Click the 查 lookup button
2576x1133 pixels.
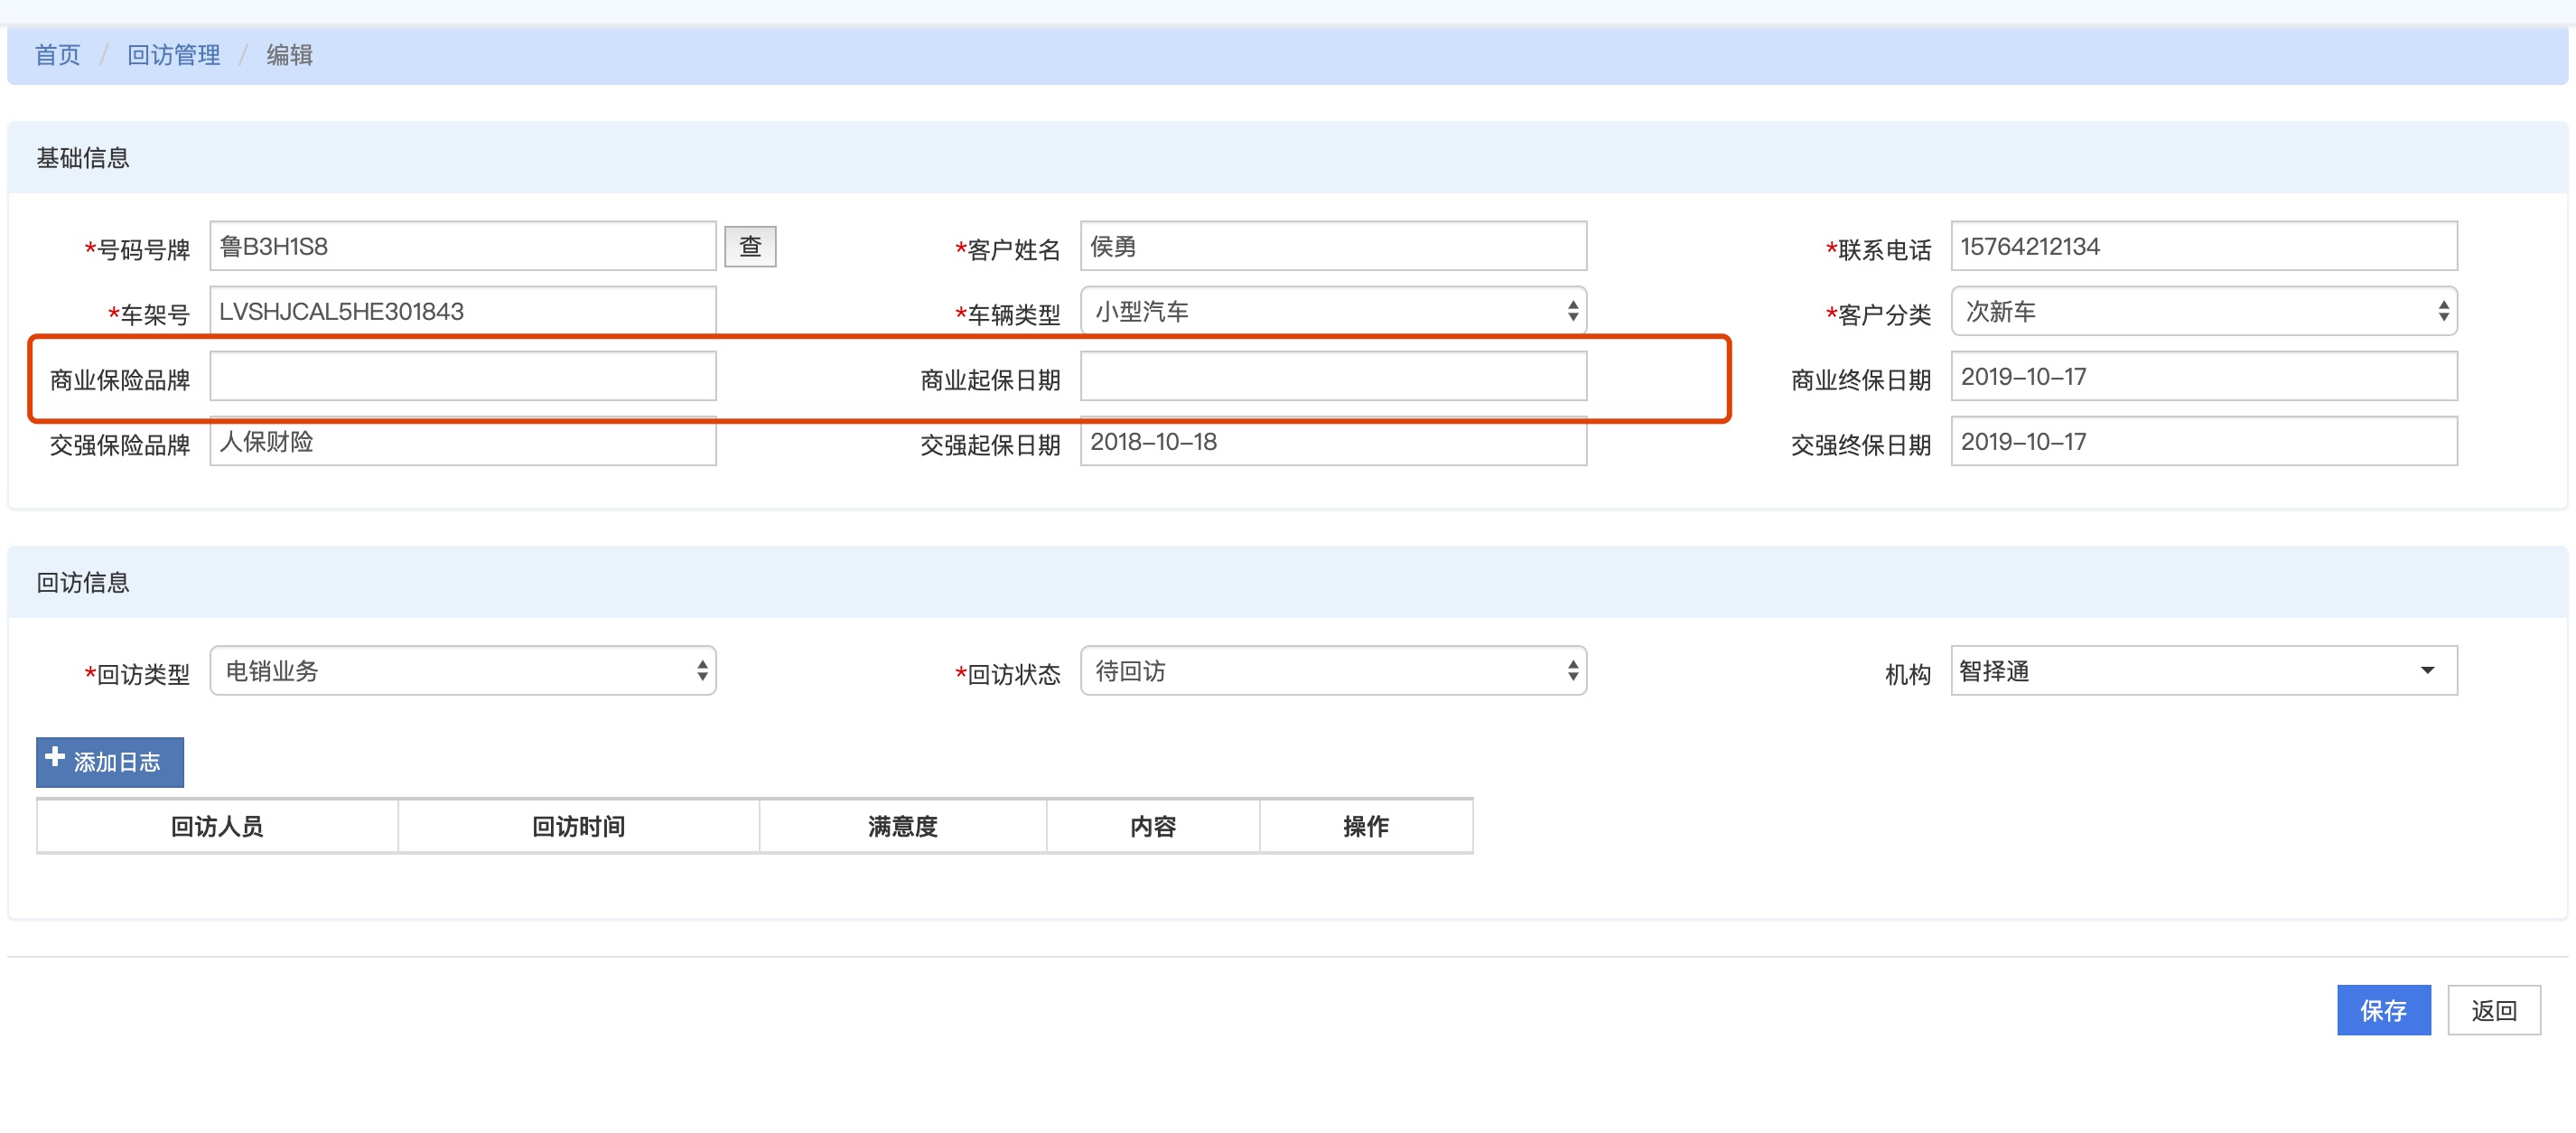(x=750, y=246)
